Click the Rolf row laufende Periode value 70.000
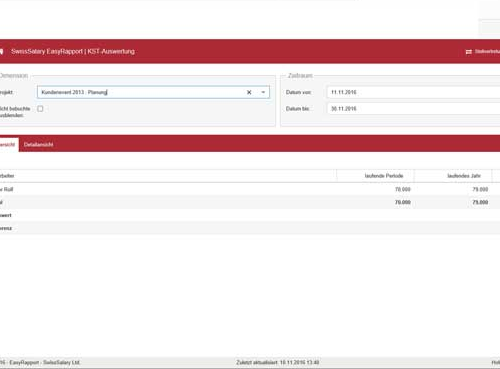 [x=403, y=189]
